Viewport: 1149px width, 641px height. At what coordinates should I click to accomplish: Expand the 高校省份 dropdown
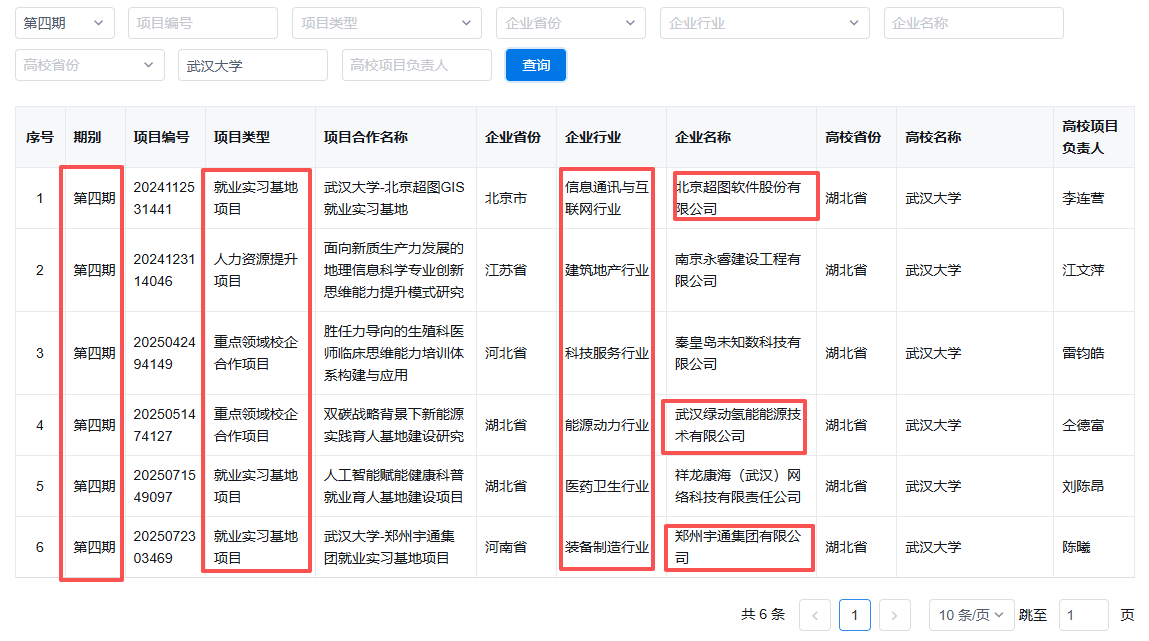pos(89,65)
